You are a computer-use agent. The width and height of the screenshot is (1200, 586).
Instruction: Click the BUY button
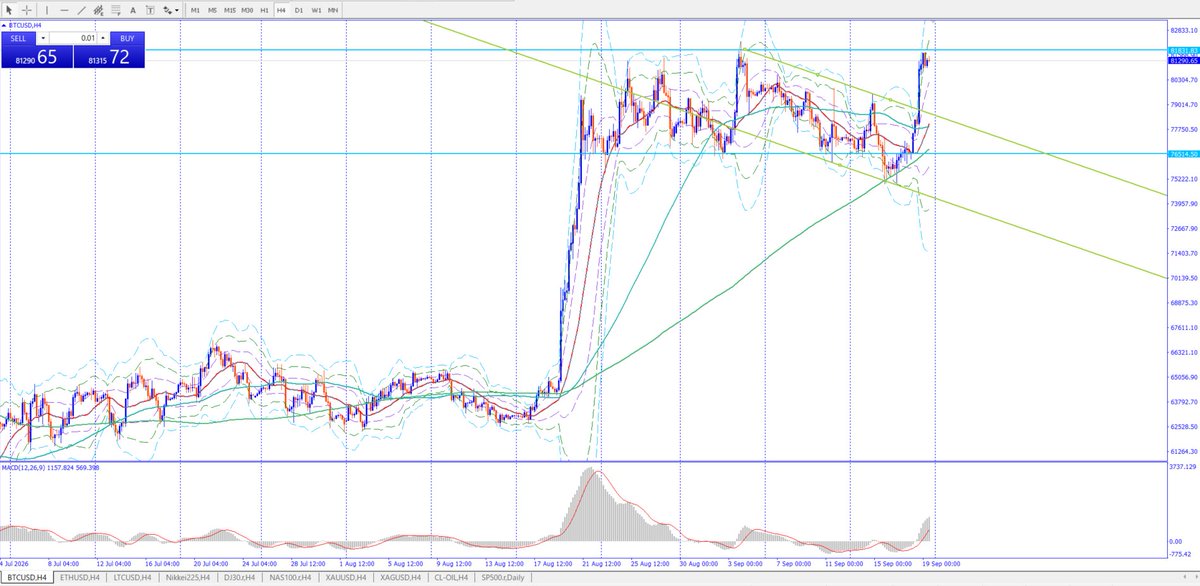[127, 37]
